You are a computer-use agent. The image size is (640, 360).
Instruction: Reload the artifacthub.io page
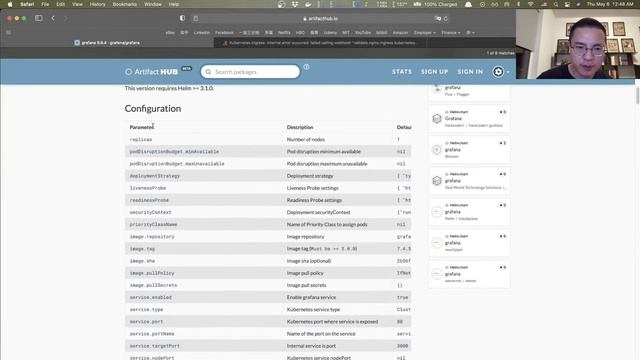tap(446, 18)
